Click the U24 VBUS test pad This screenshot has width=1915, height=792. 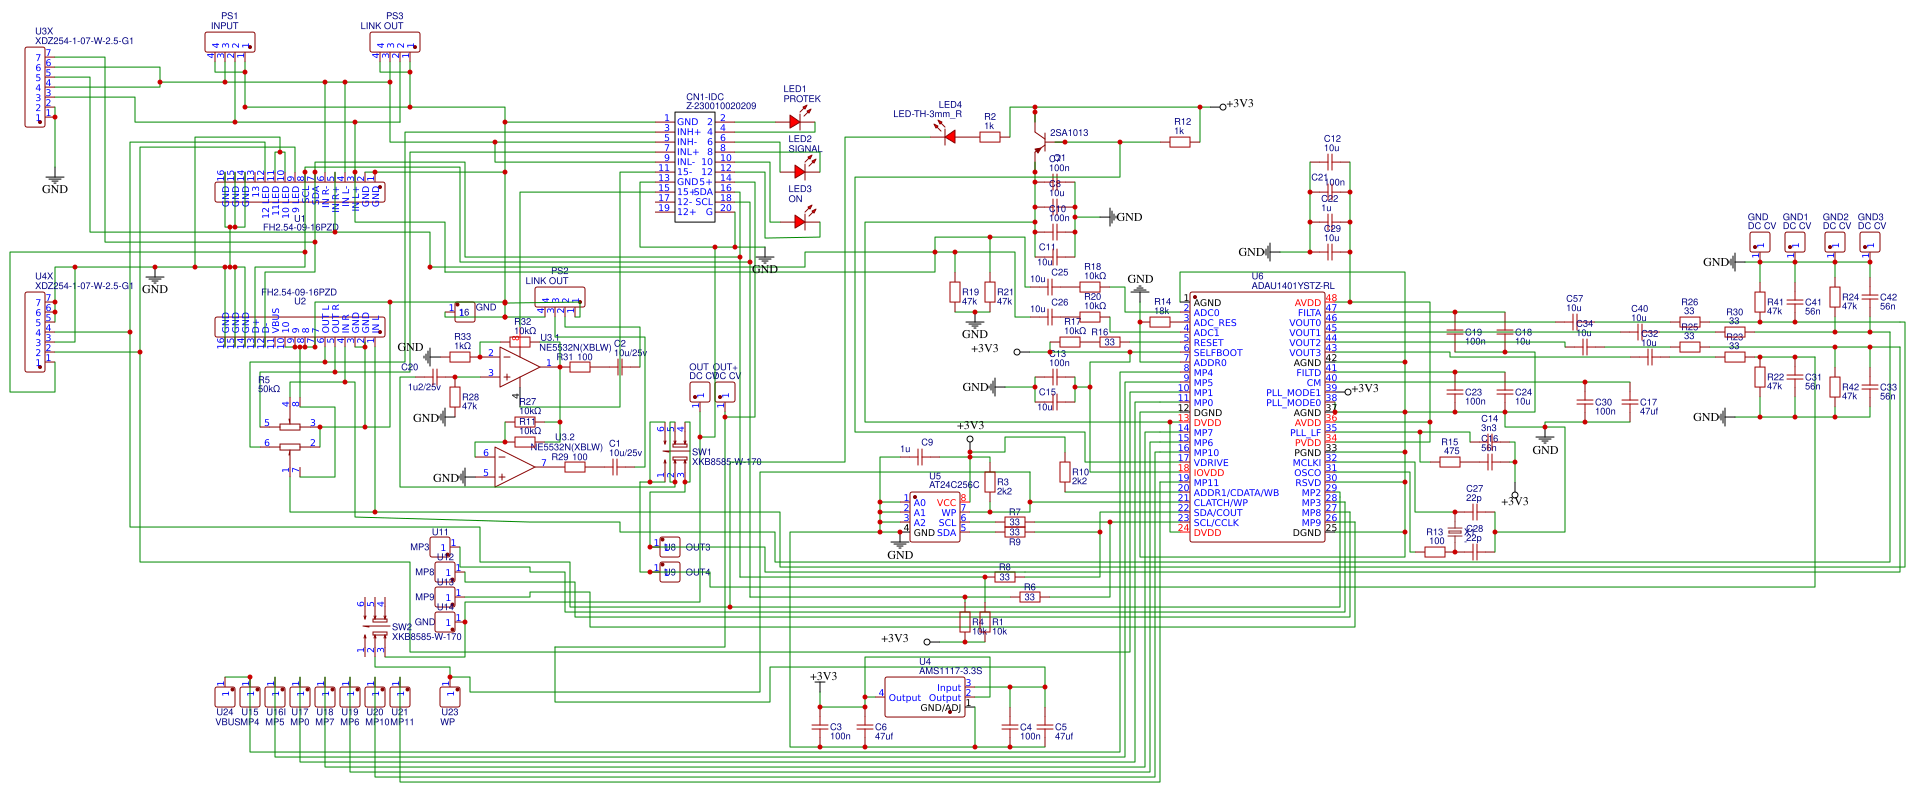pos(225,696)
